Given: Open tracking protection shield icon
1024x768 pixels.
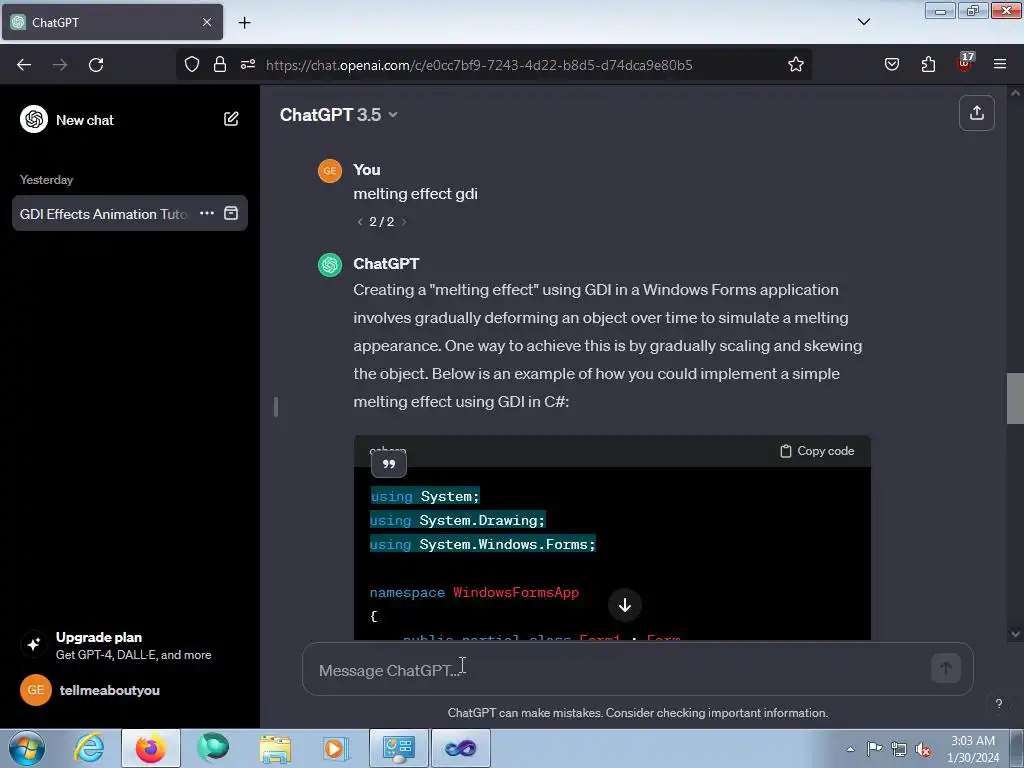Looking at the screenshot, I should tap(191, 64).
